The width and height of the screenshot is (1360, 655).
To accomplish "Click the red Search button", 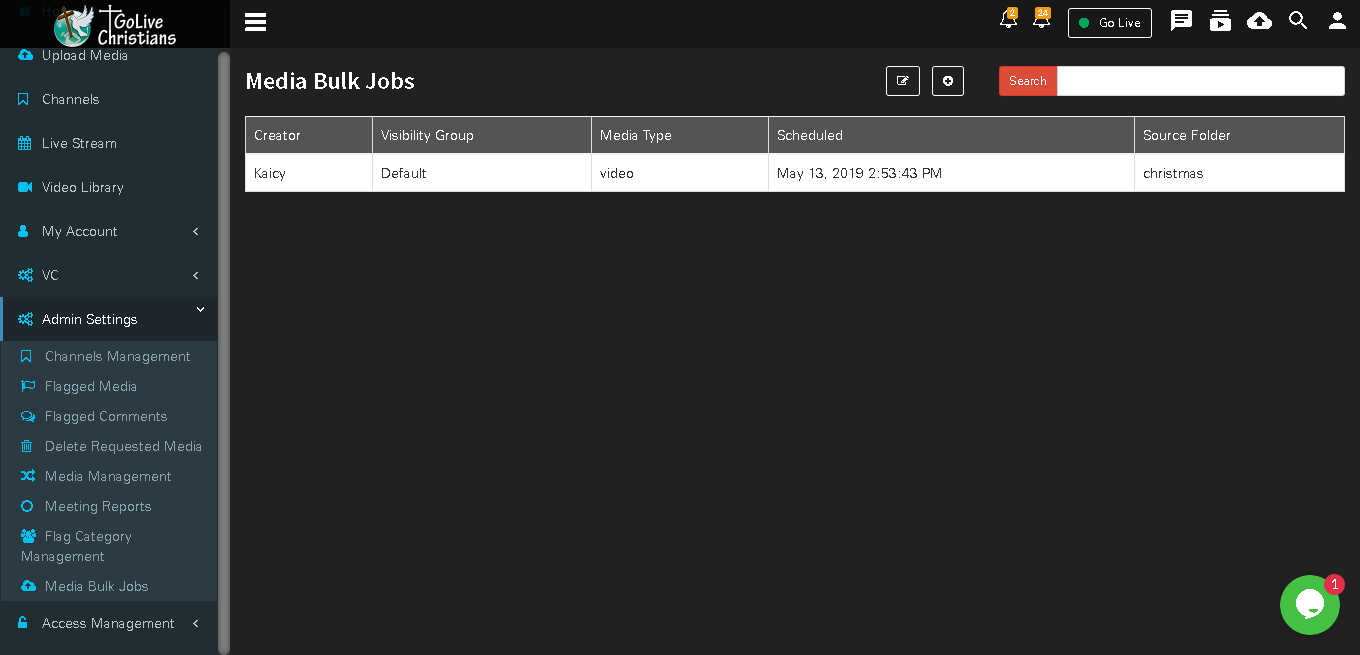I will pyautogui.click(x=1027, y=81).
